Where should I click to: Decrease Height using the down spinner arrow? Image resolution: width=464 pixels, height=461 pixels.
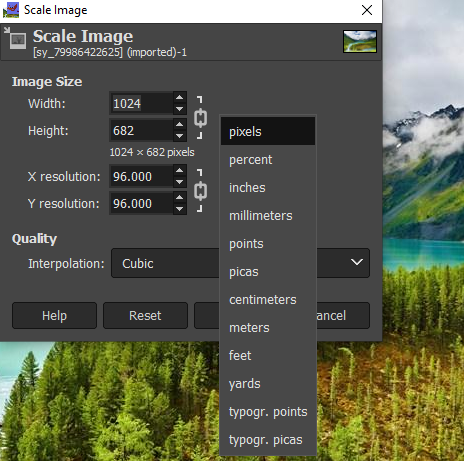(x=180, y=136)
